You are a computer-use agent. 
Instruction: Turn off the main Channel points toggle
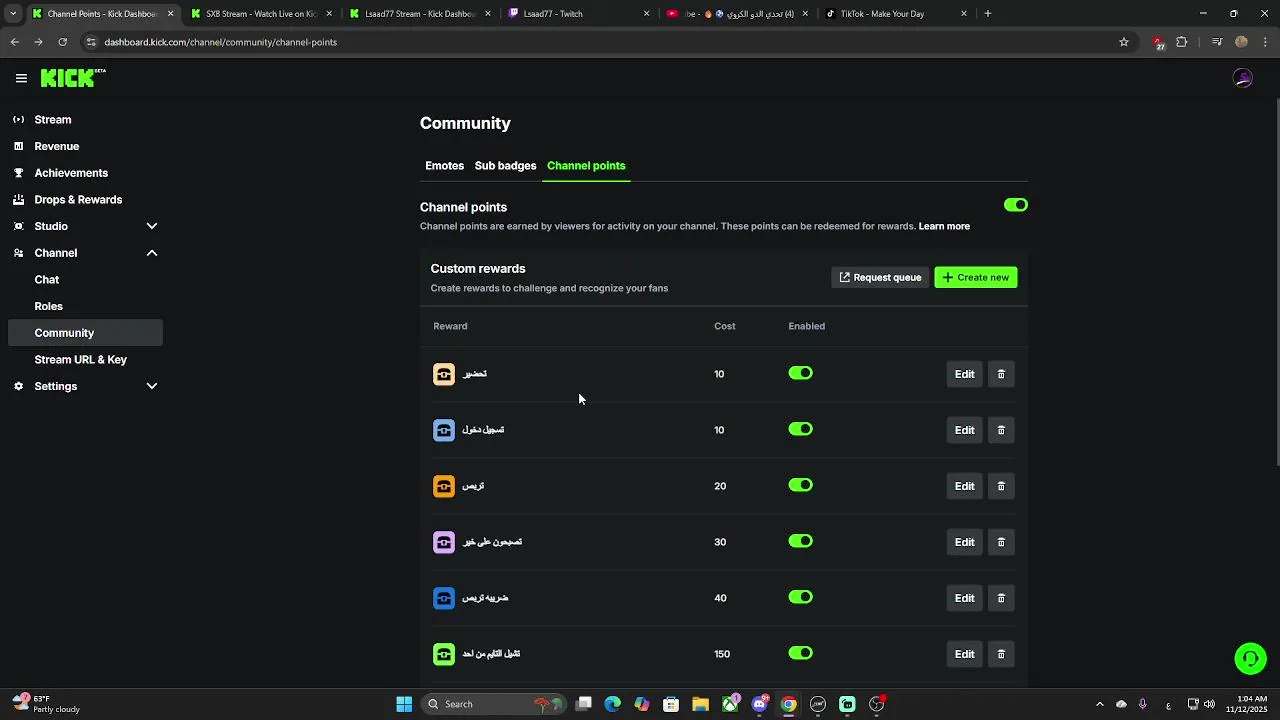[x=1016, y=205]
